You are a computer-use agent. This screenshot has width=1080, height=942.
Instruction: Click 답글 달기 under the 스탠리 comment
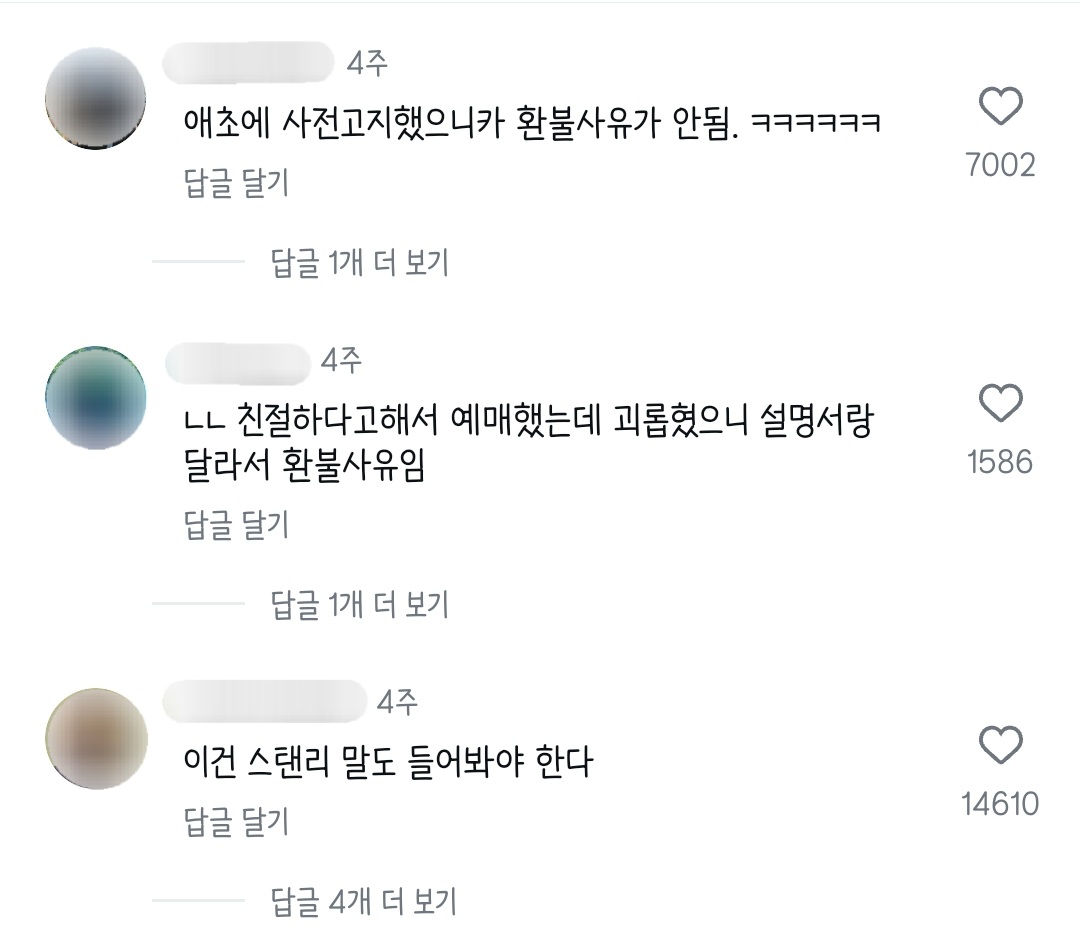236,822
